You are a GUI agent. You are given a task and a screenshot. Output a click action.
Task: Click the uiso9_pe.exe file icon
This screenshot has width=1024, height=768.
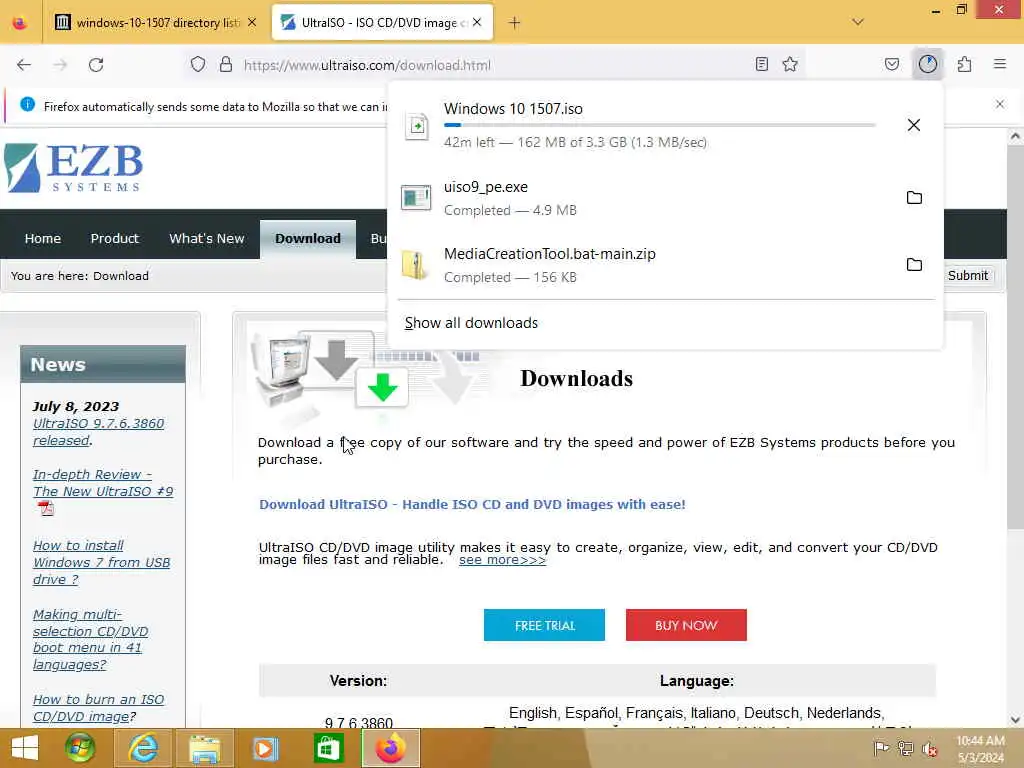click(x=416, y=197)
